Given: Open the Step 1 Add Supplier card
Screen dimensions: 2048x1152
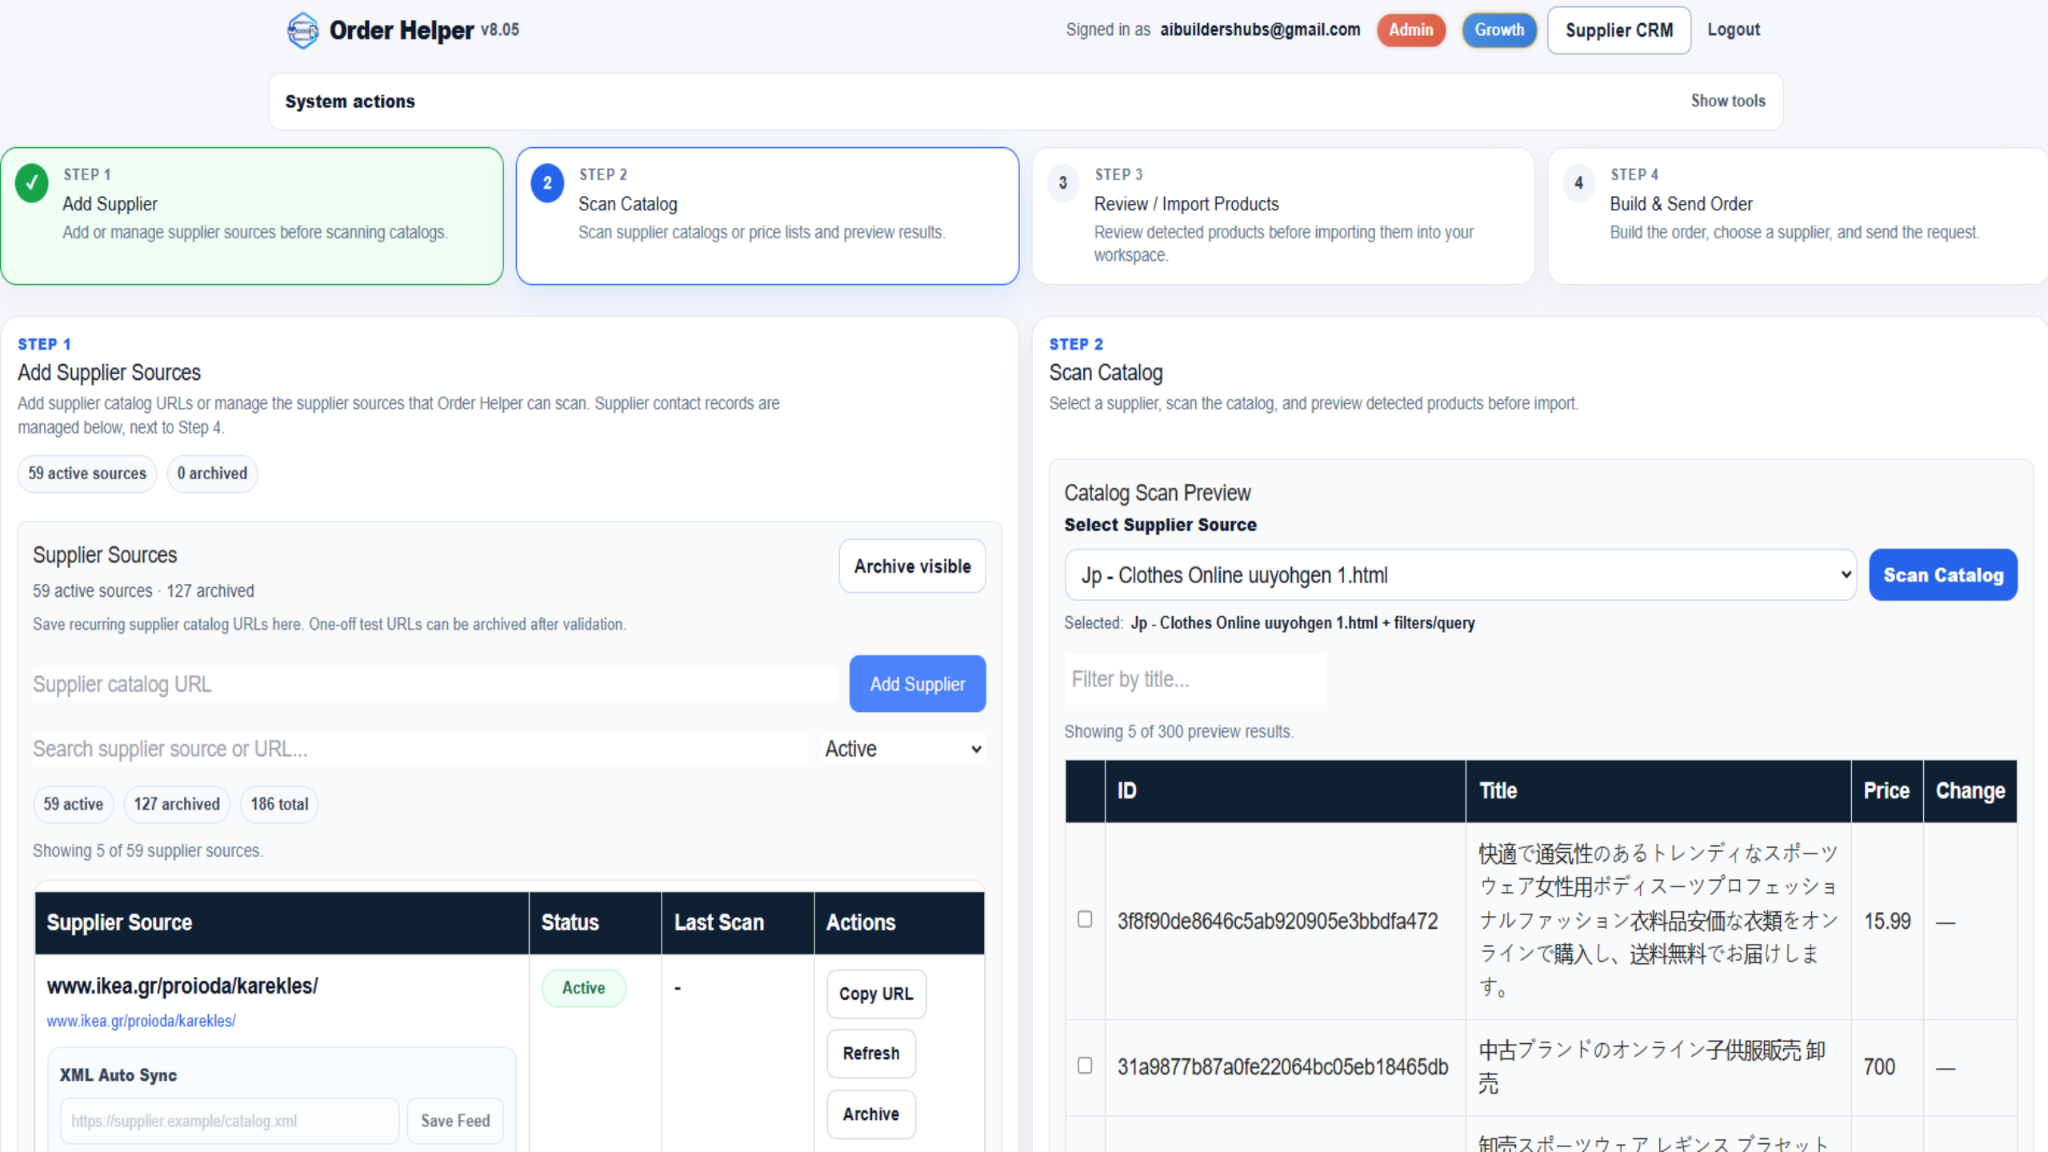Looking at the screenshot, I should click(x=252, y=216).
